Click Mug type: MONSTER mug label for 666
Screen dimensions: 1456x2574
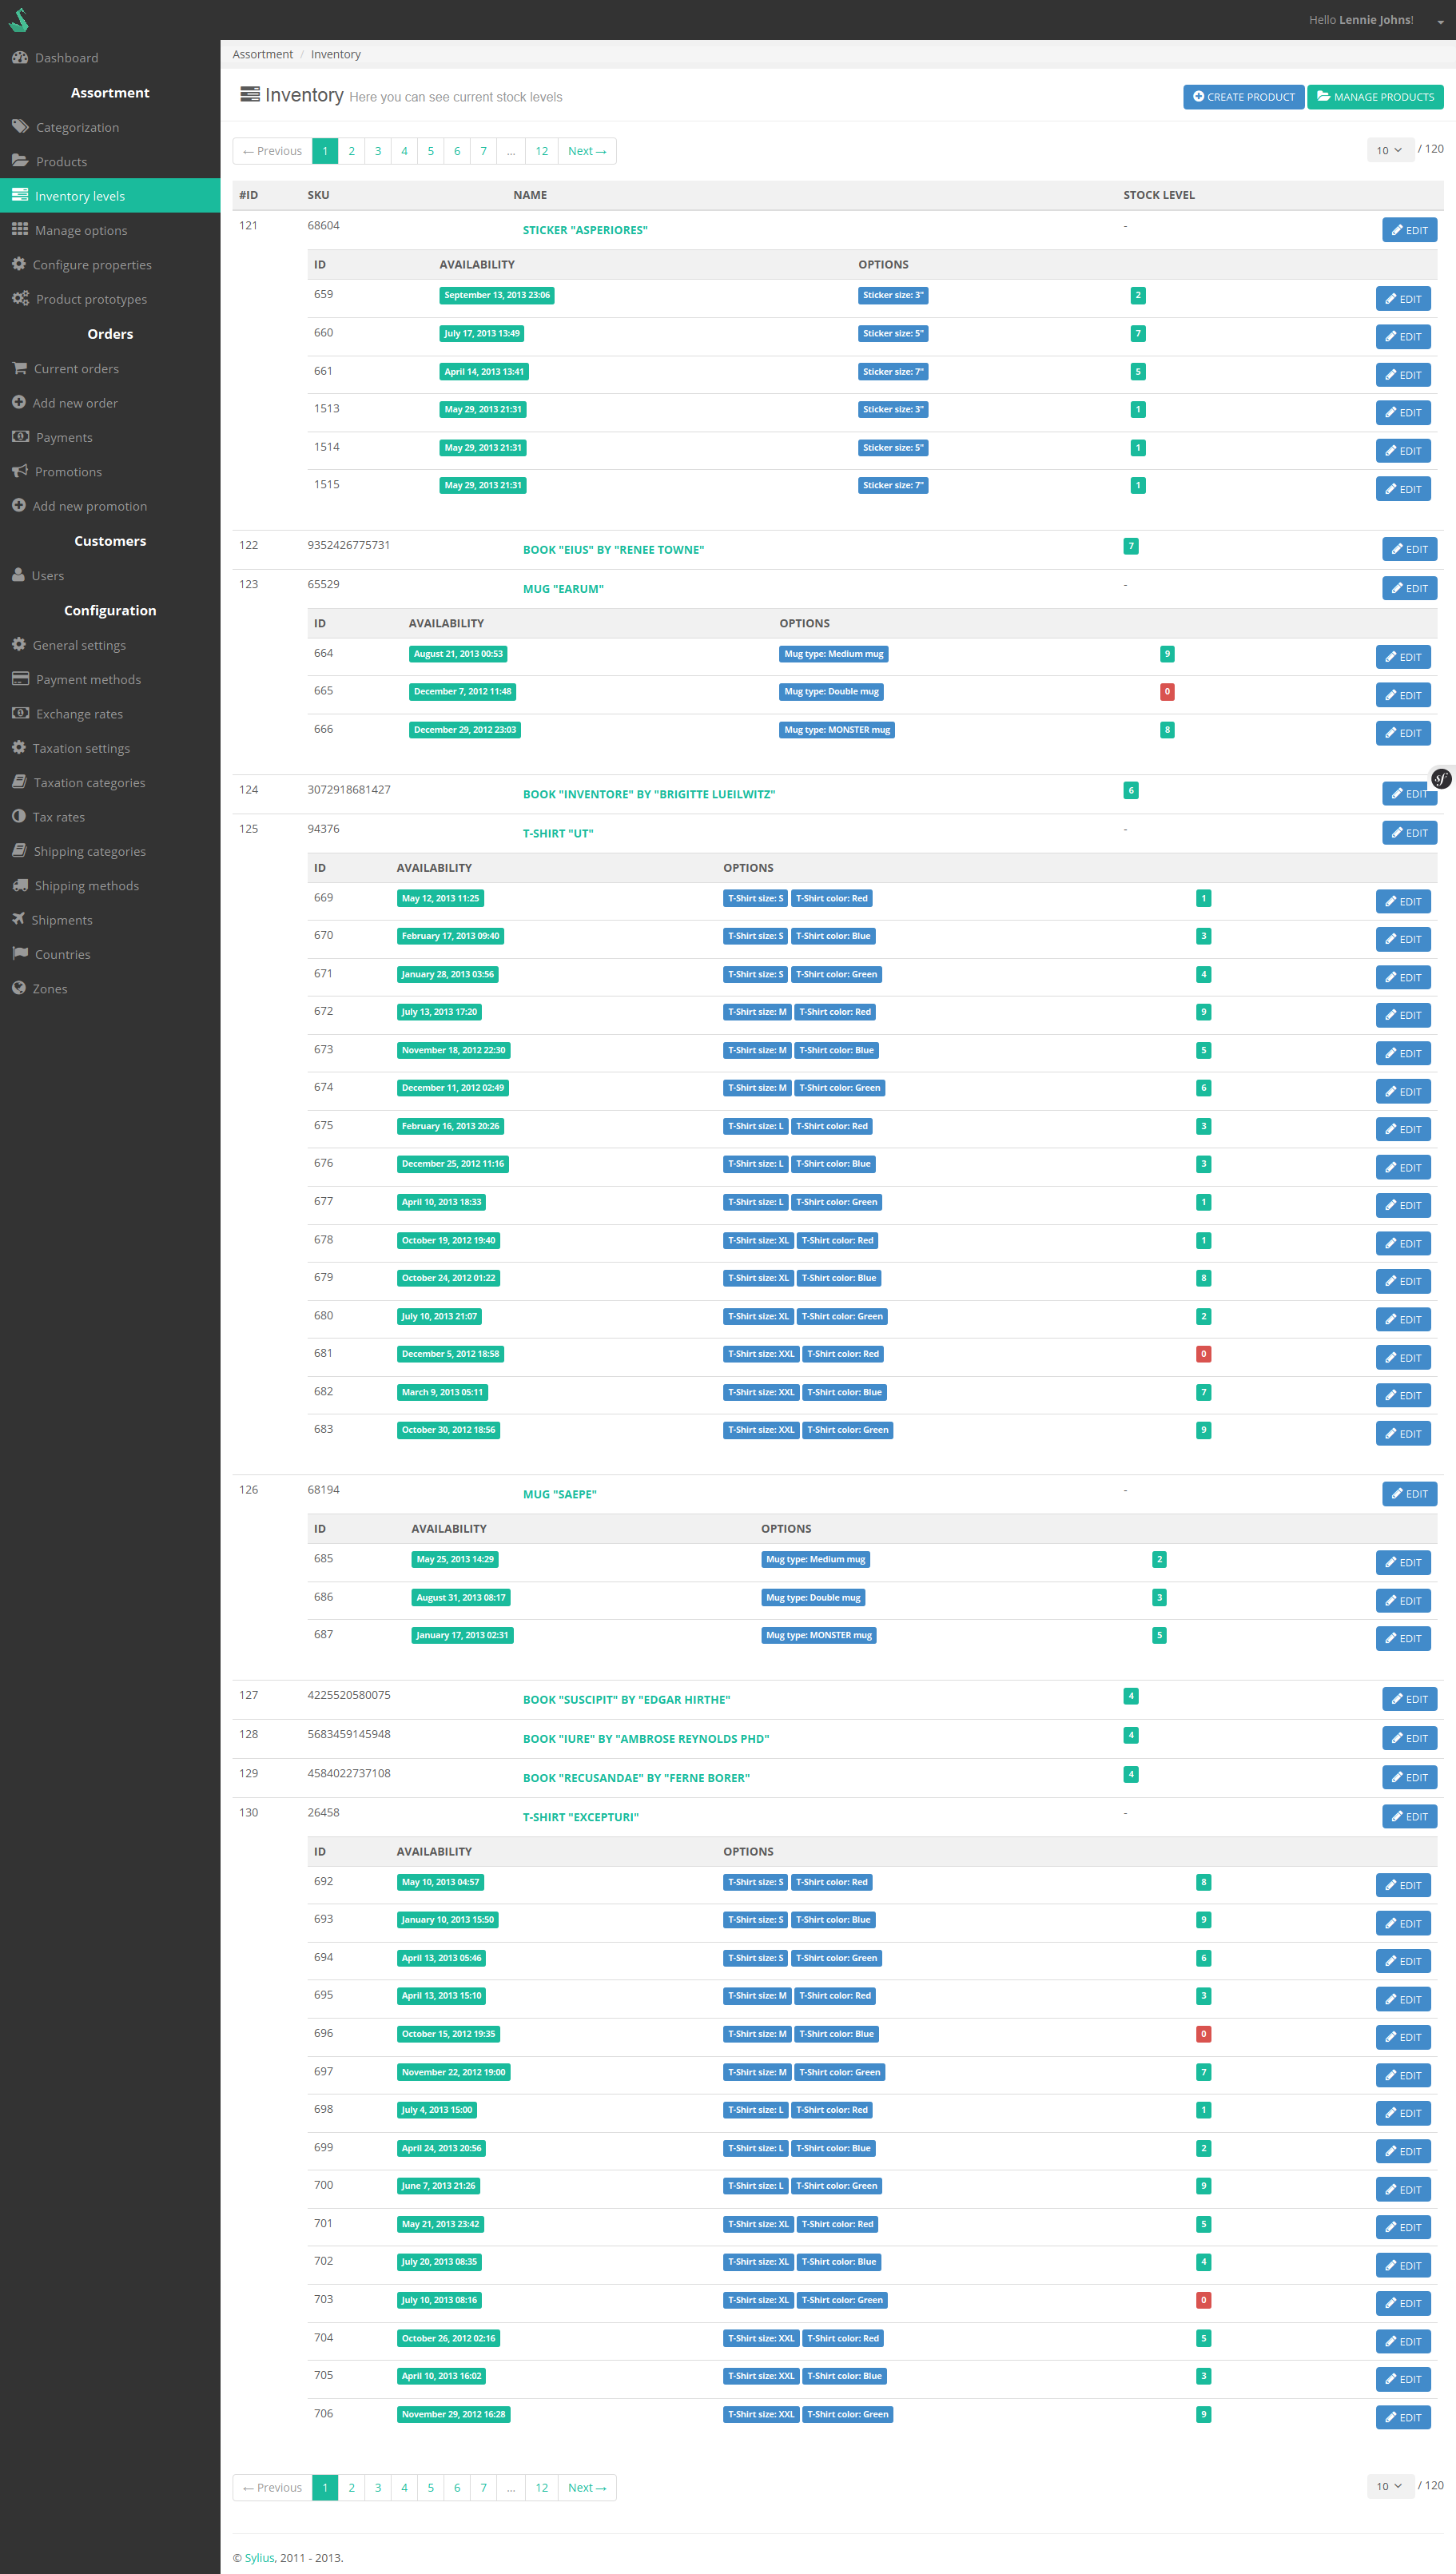(x=836, y=730)
